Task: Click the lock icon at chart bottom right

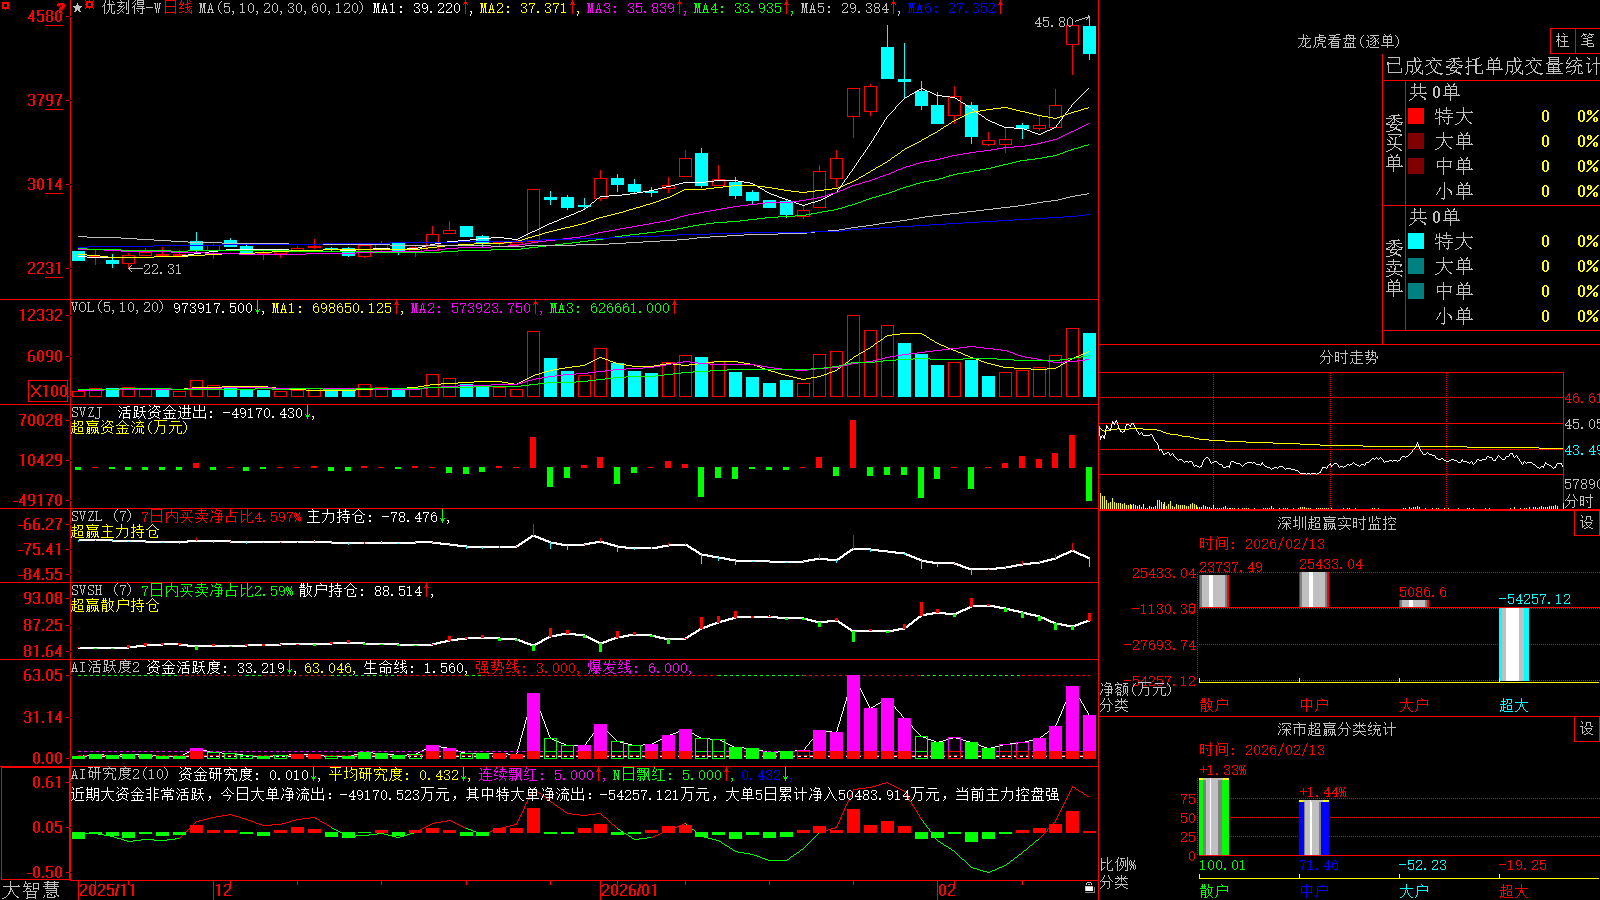Action: 1089,888
